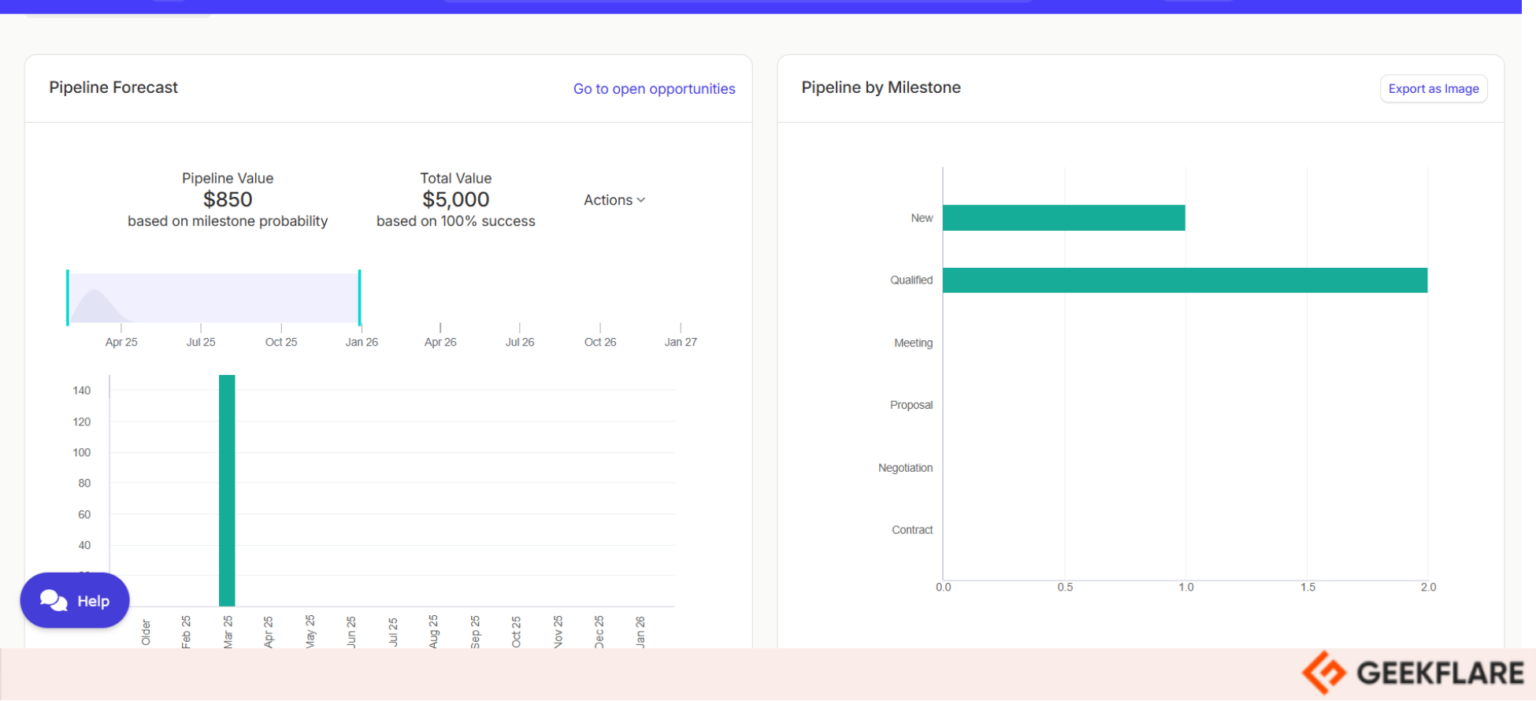Screen dimensions: 1536x701
Task: Click the speech bubble icon in Help button
Action: pos(53,600)
